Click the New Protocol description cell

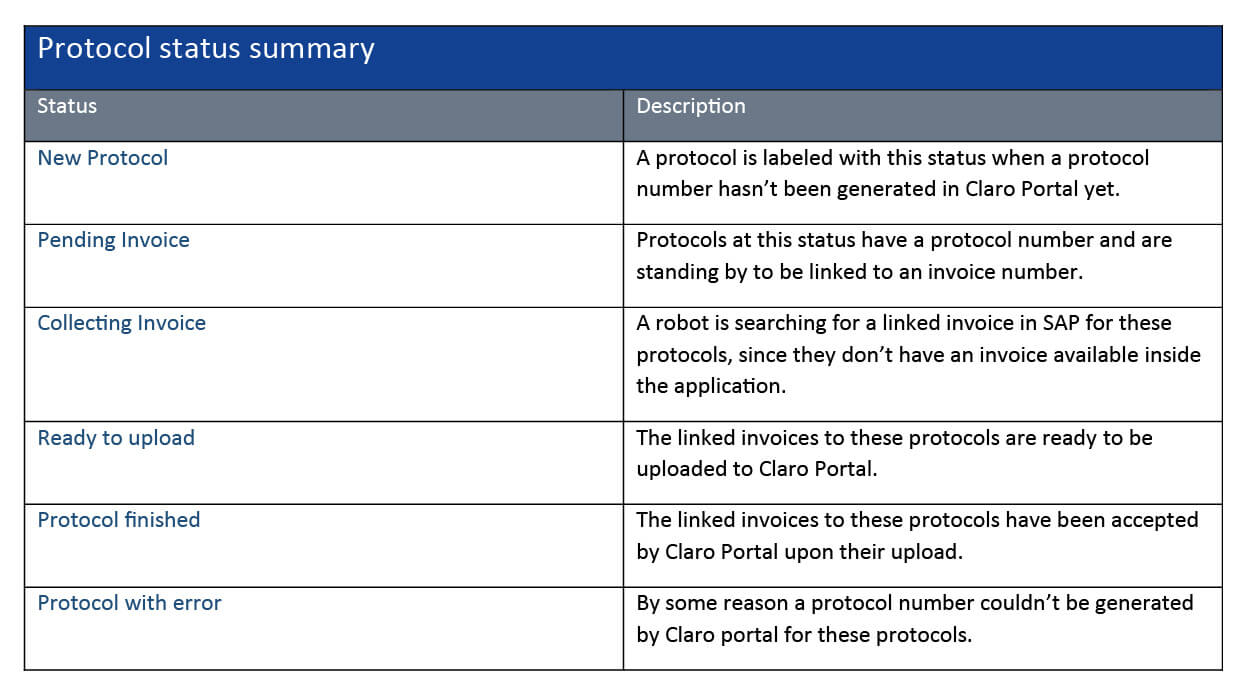pyautogui.click(x=892, y=173)
